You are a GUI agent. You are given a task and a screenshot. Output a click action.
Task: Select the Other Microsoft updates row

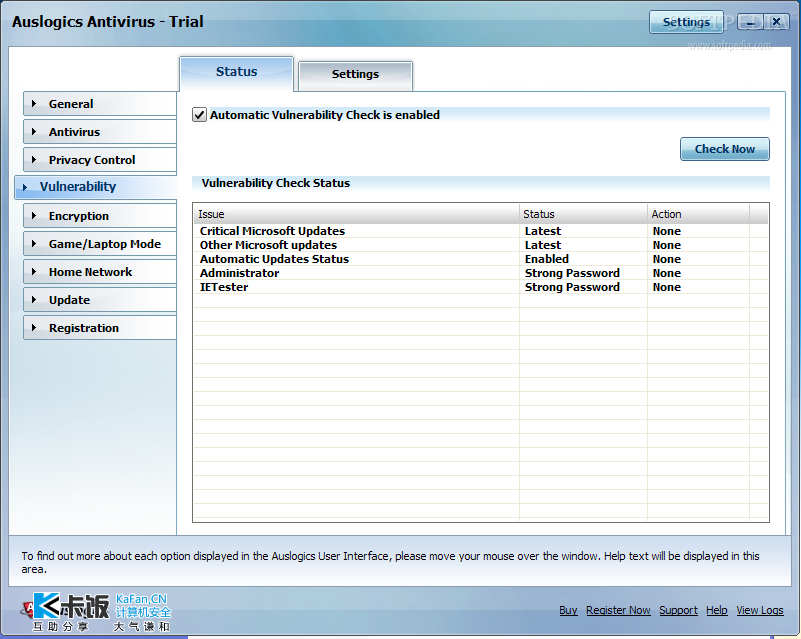click(480, 245)
